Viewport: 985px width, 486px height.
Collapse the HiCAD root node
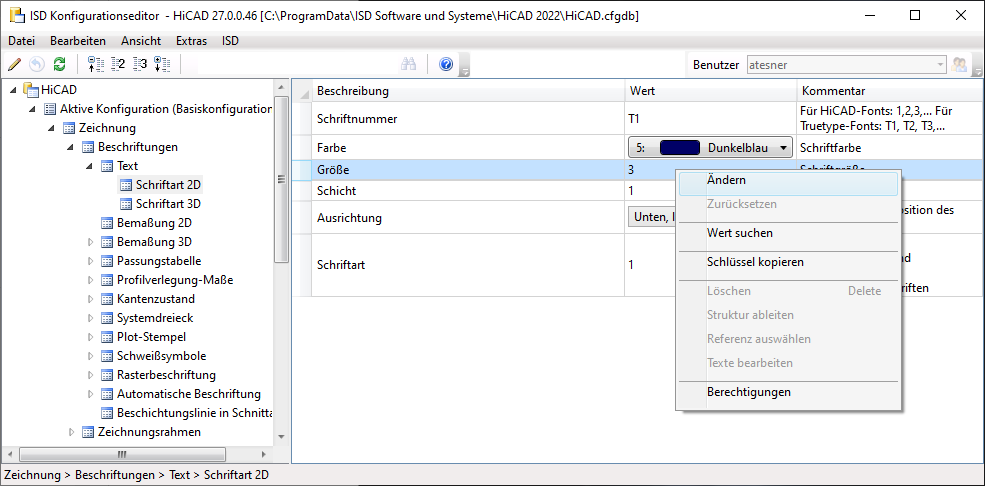coord(14,90)
